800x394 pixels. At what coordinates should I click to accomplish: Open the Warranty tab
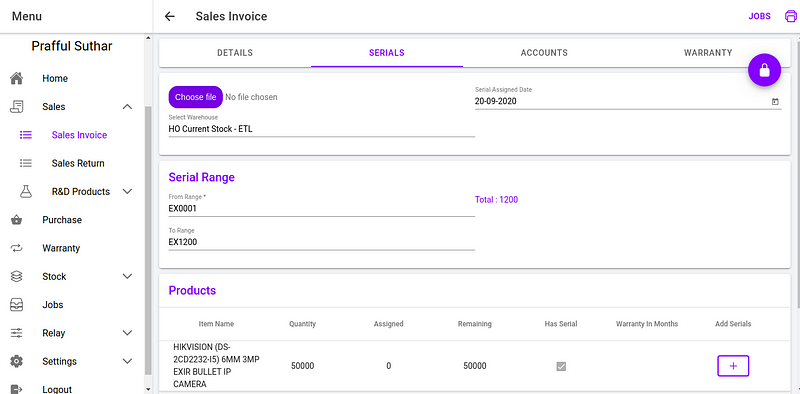click(x=708, y=53)
